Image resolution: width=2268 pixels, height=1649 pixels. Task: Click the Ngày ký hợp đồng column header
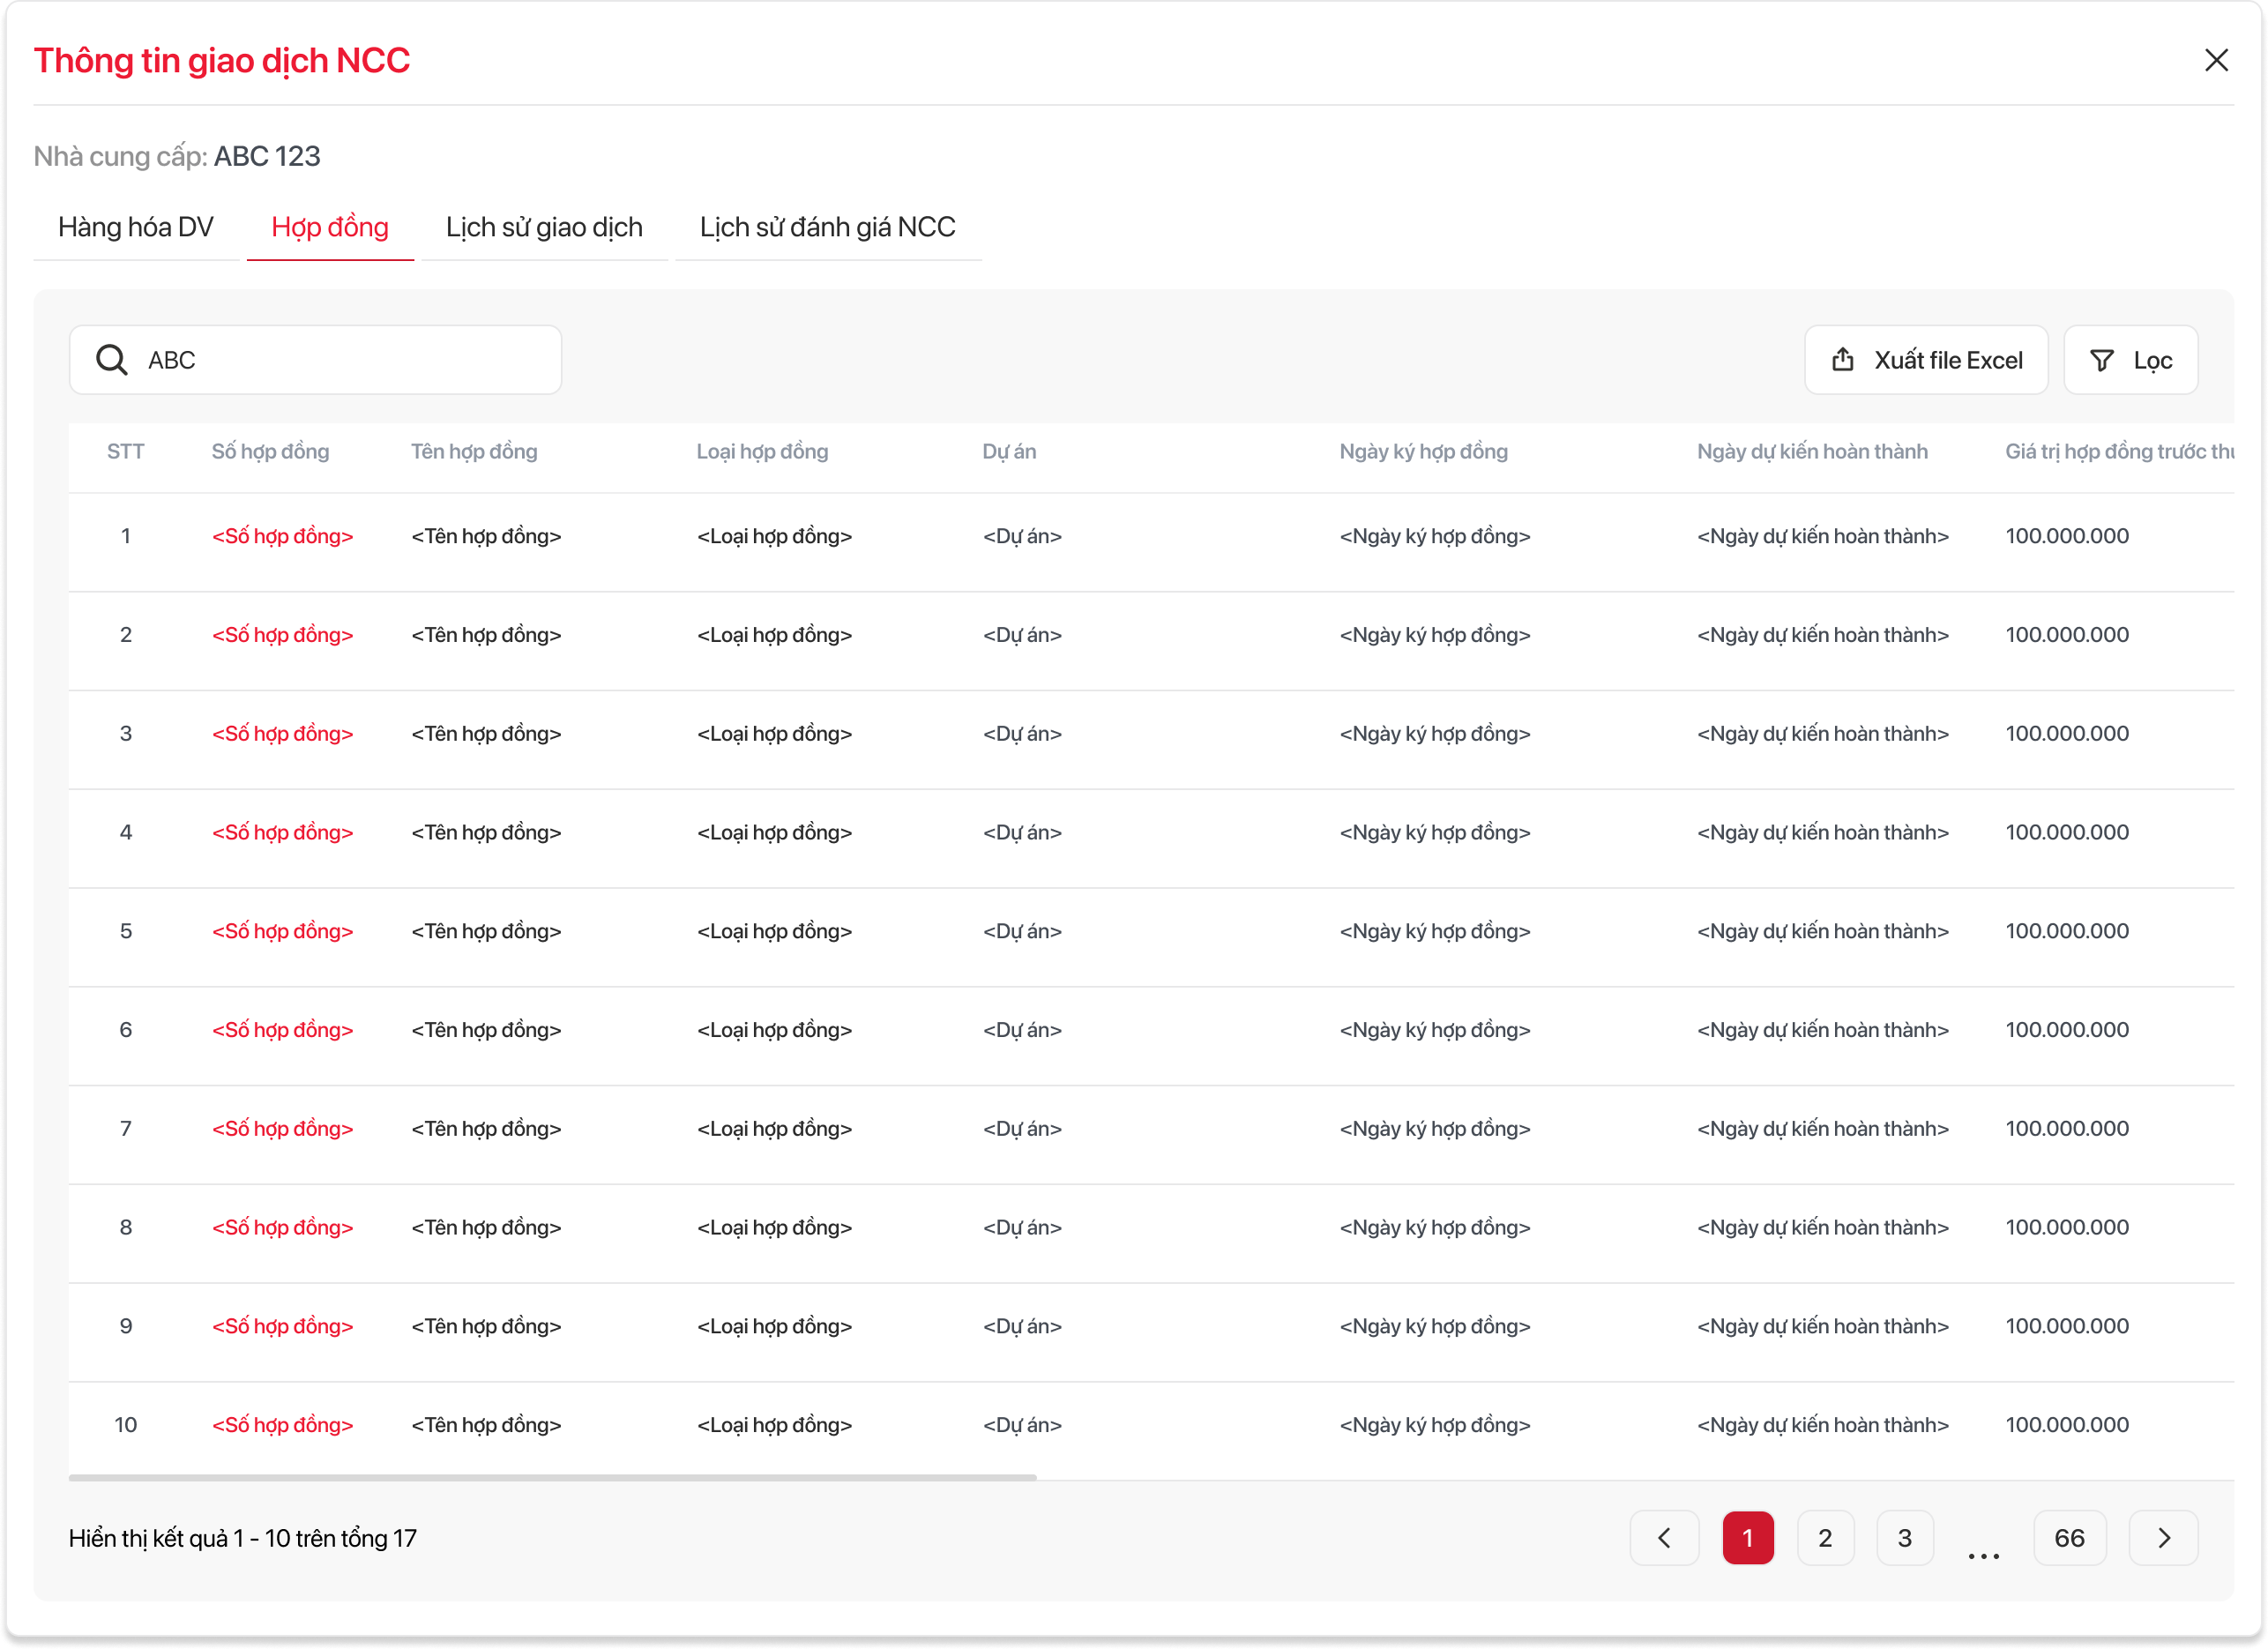[1423, 452]
